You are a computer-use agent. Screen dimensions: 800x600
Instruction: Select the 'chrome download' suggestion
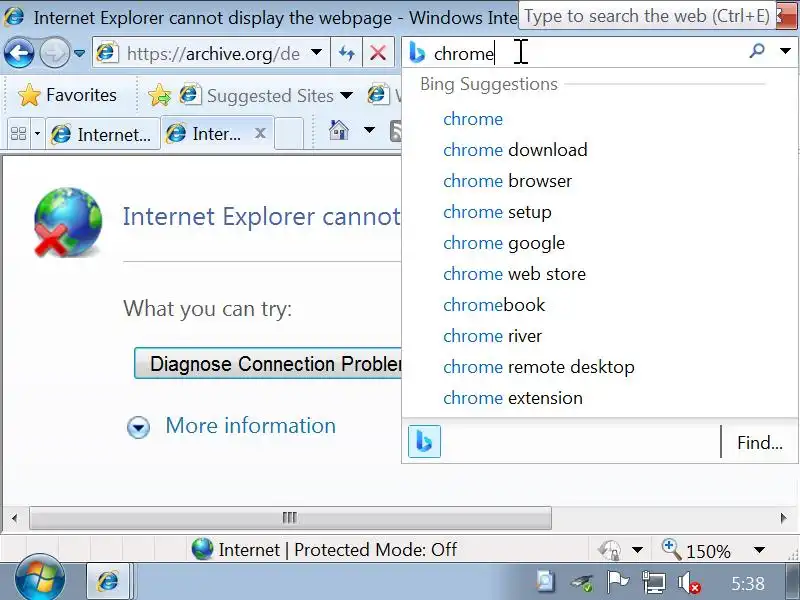pyautogui.click(x=515, y=150)
